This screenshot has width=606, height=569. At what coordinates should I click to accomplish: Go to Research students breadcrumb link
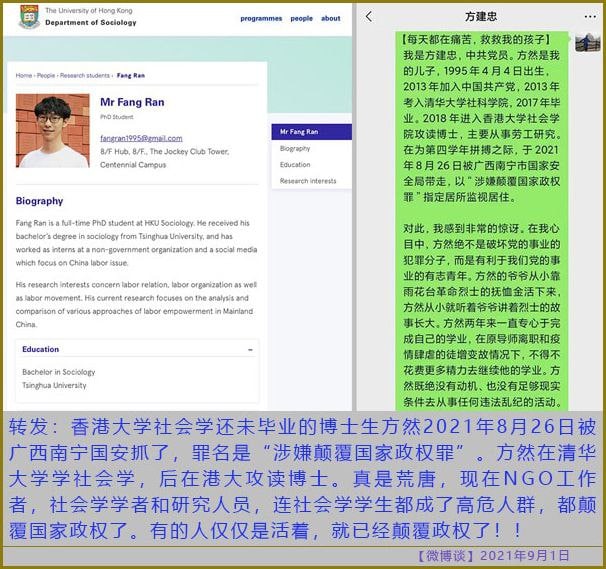[x=87, y=75]
